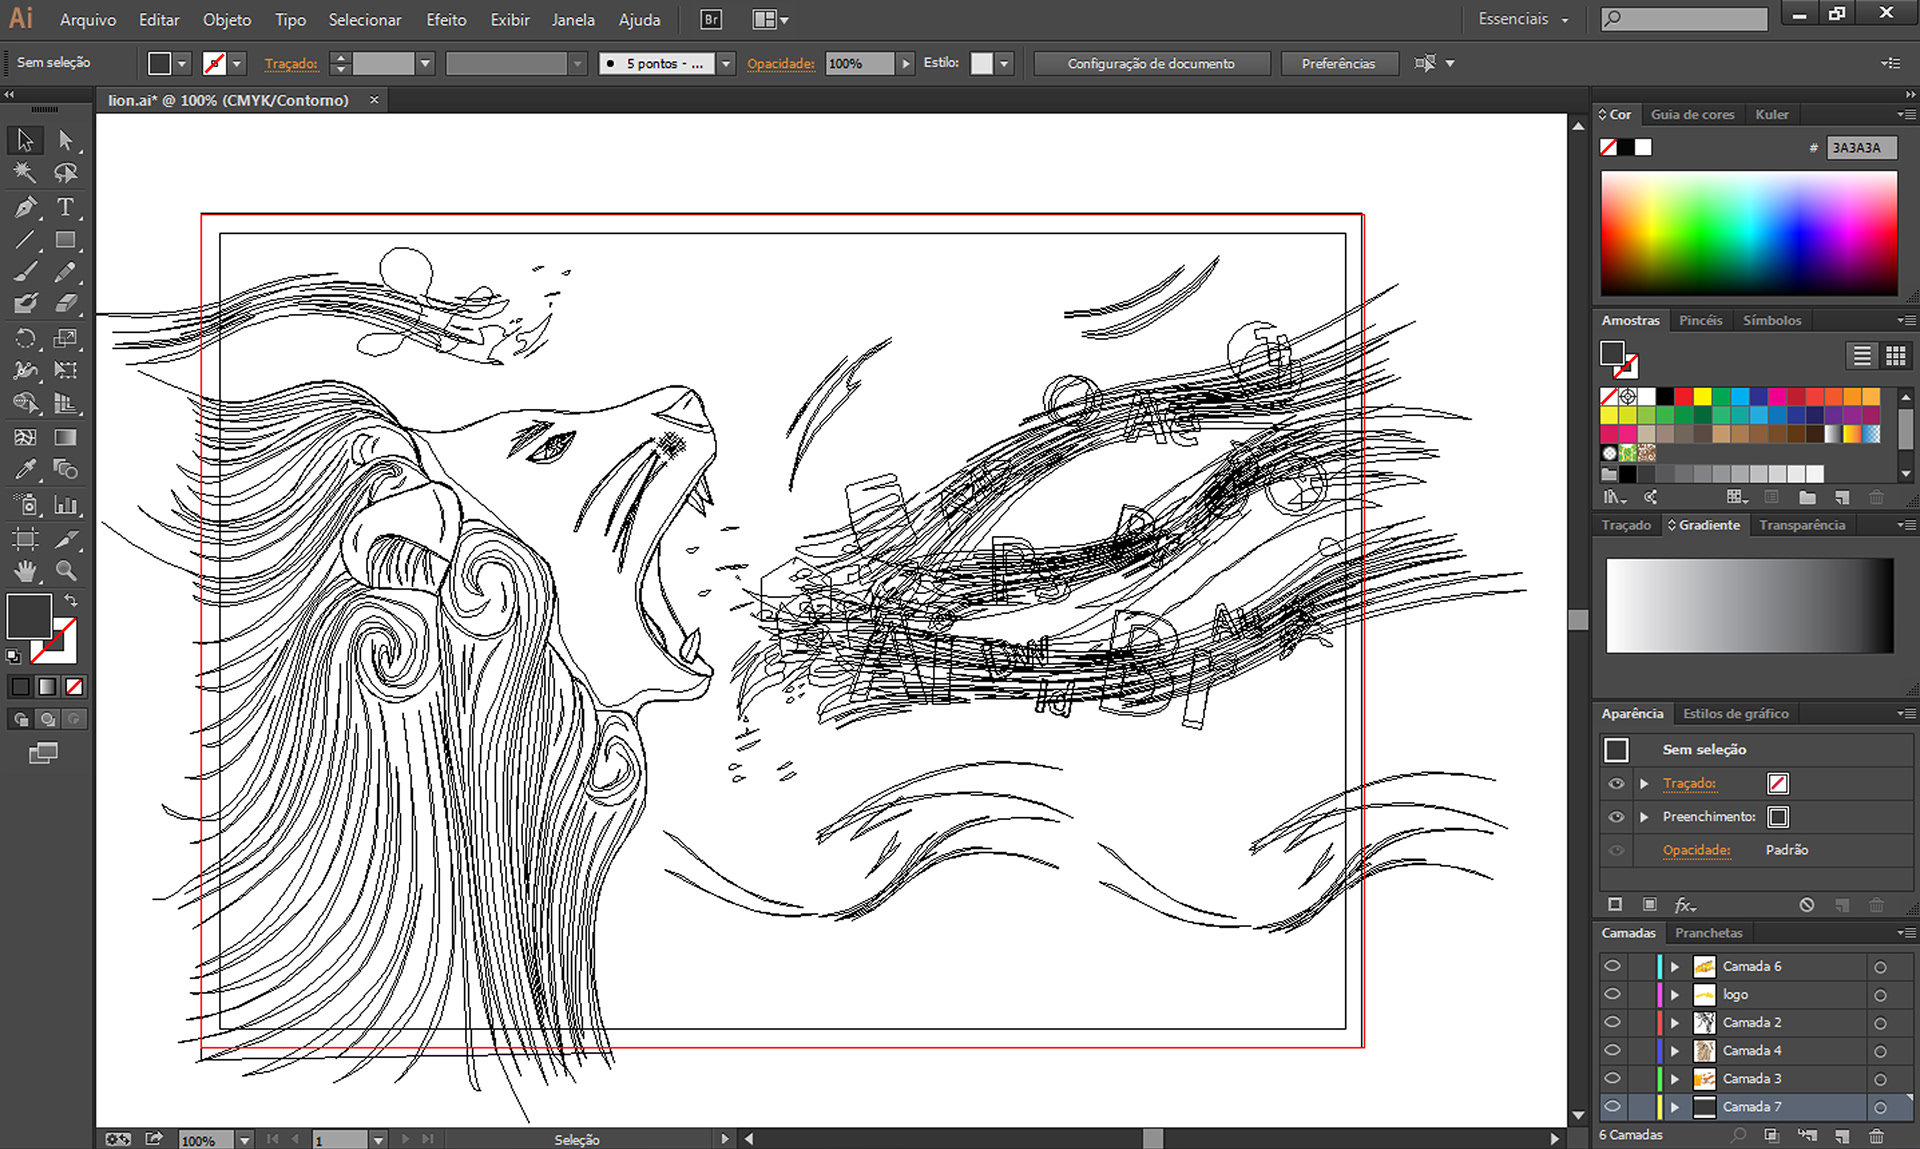Viewport: 1920px width, 1149px height.
Task: Select the Hand tool
Action: pyautogui.click(x=25, y=571)
